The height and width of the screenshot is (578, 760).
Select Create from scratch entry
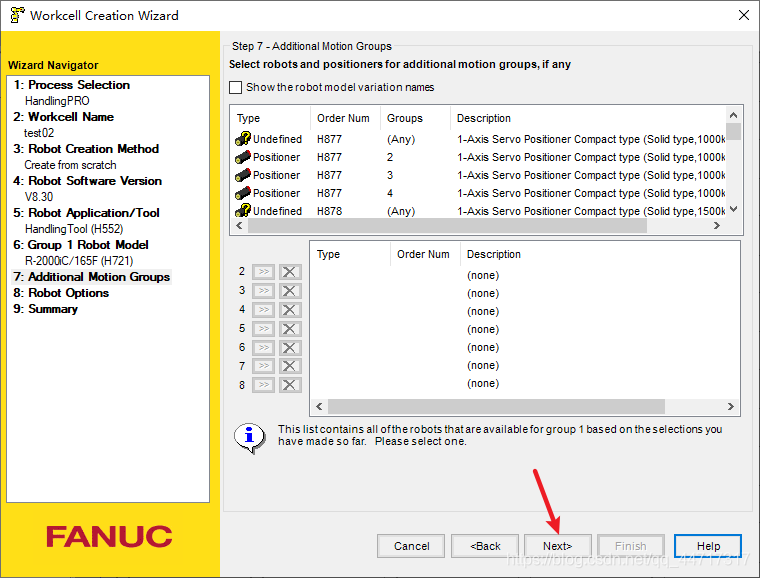tap(70, 165)
